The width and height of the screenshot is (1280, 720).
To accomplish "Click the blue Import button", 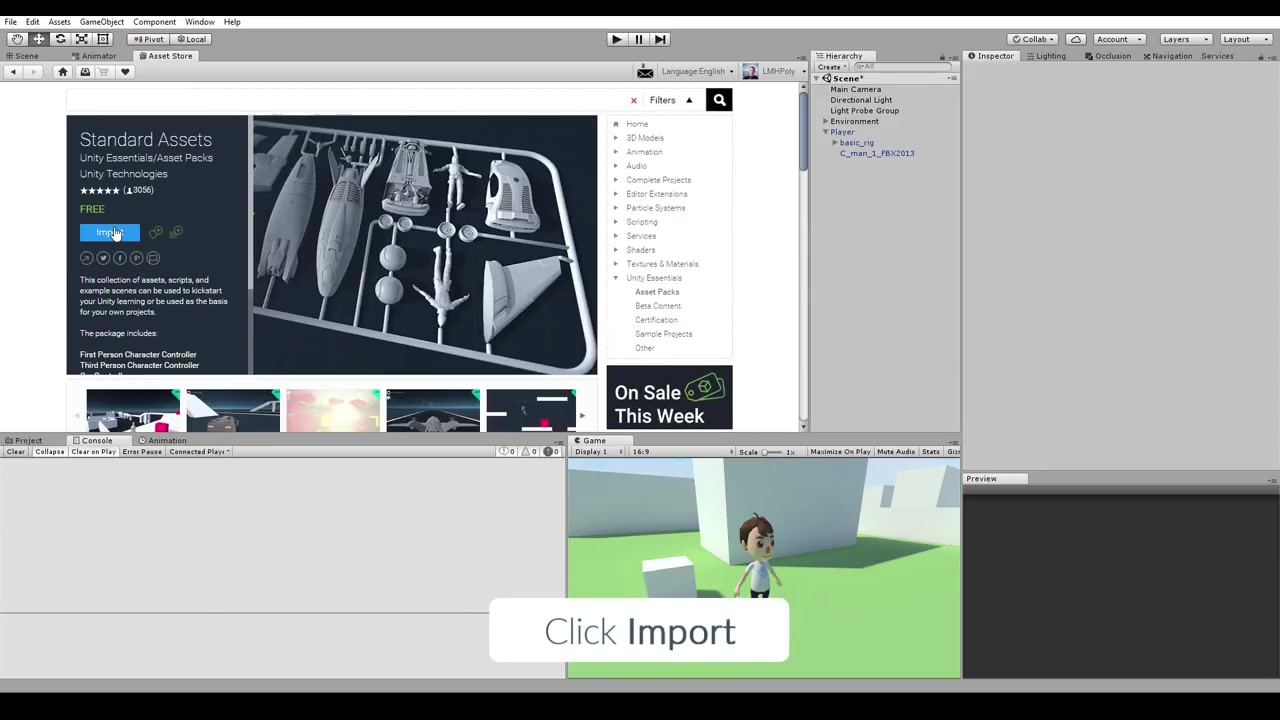I will click(110, 233).
